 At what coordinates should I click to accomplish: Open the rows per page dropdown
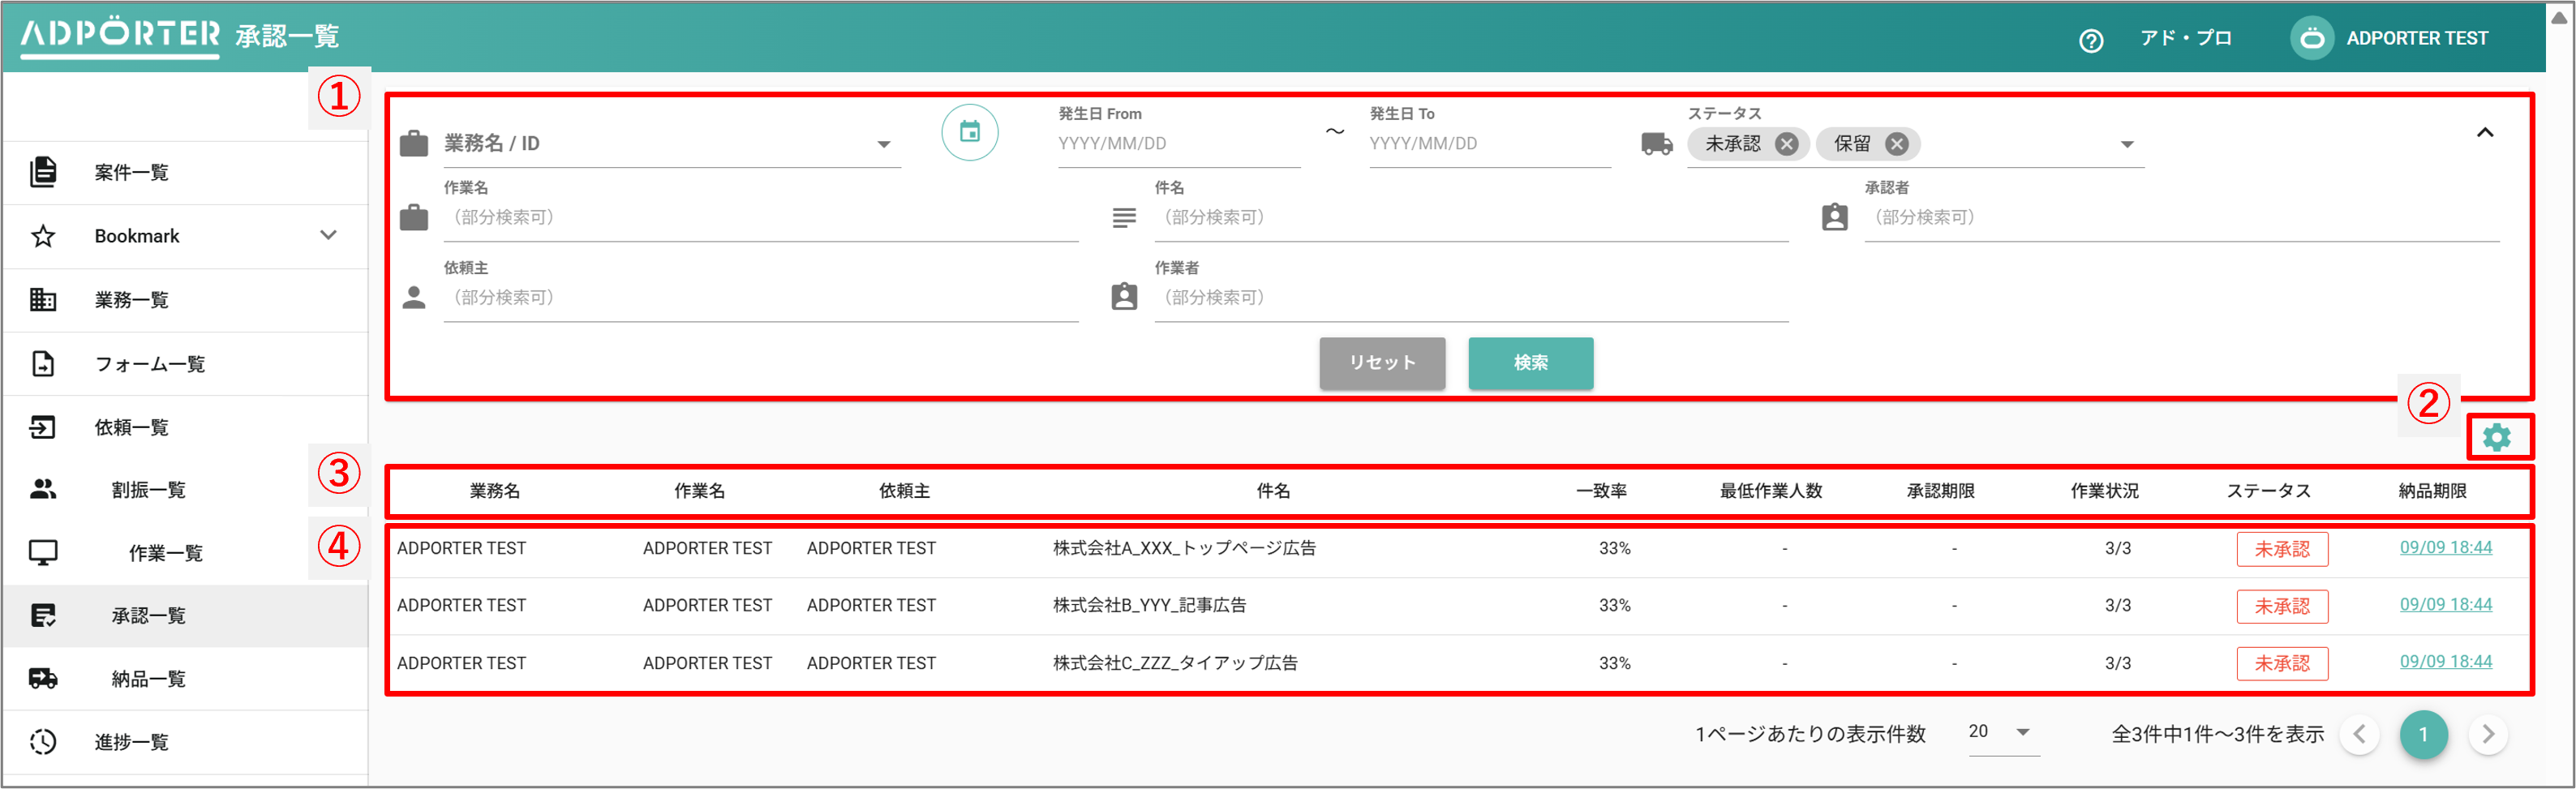pyautogui.click(x=2022, y=732)
